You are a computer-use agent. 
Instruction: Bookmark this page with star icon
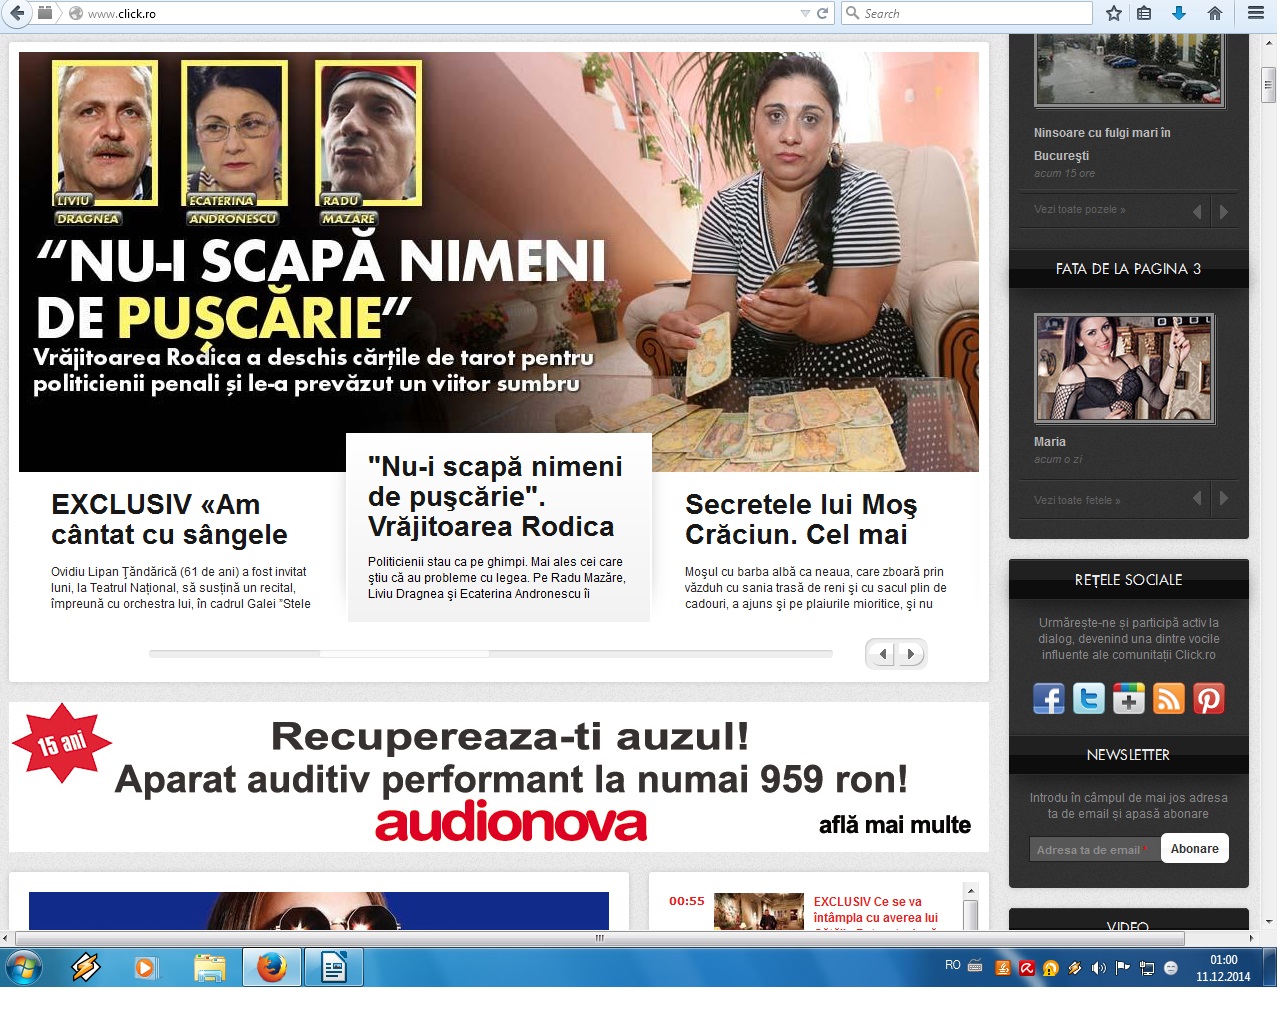click(1114, 13)
